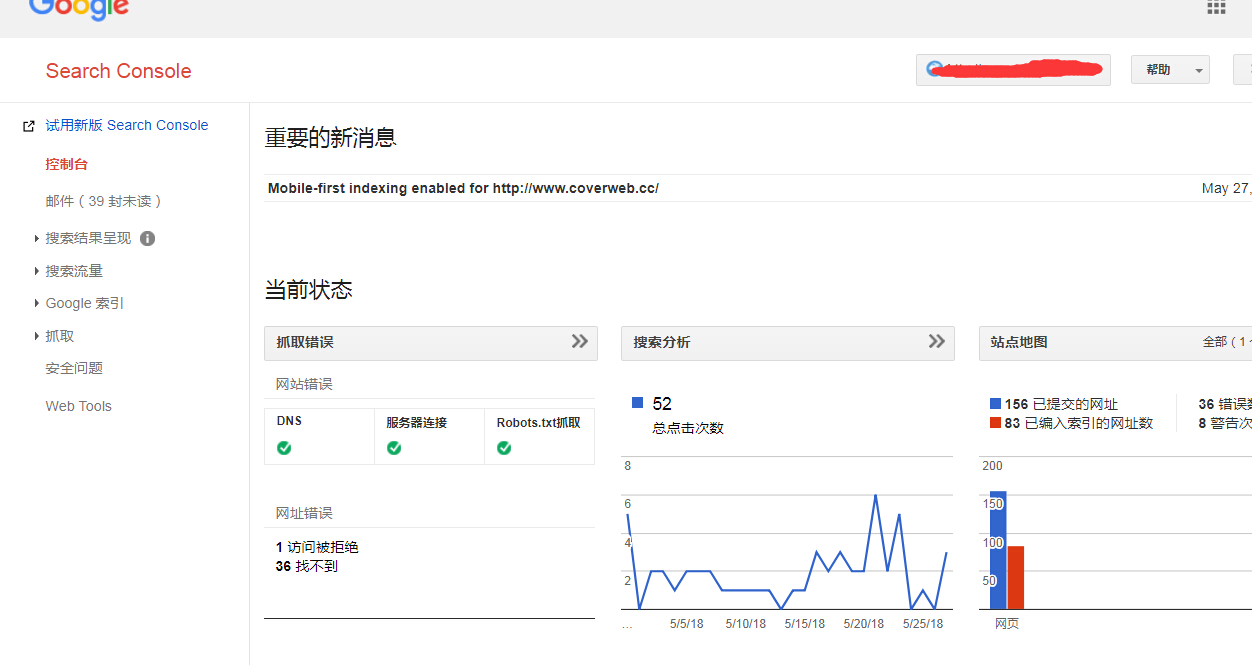Image resolution: width=1252 pixels, height=672 pixels.
Task: Click the red legend square for 已编入索引的网址数
Action: point(995,423)
